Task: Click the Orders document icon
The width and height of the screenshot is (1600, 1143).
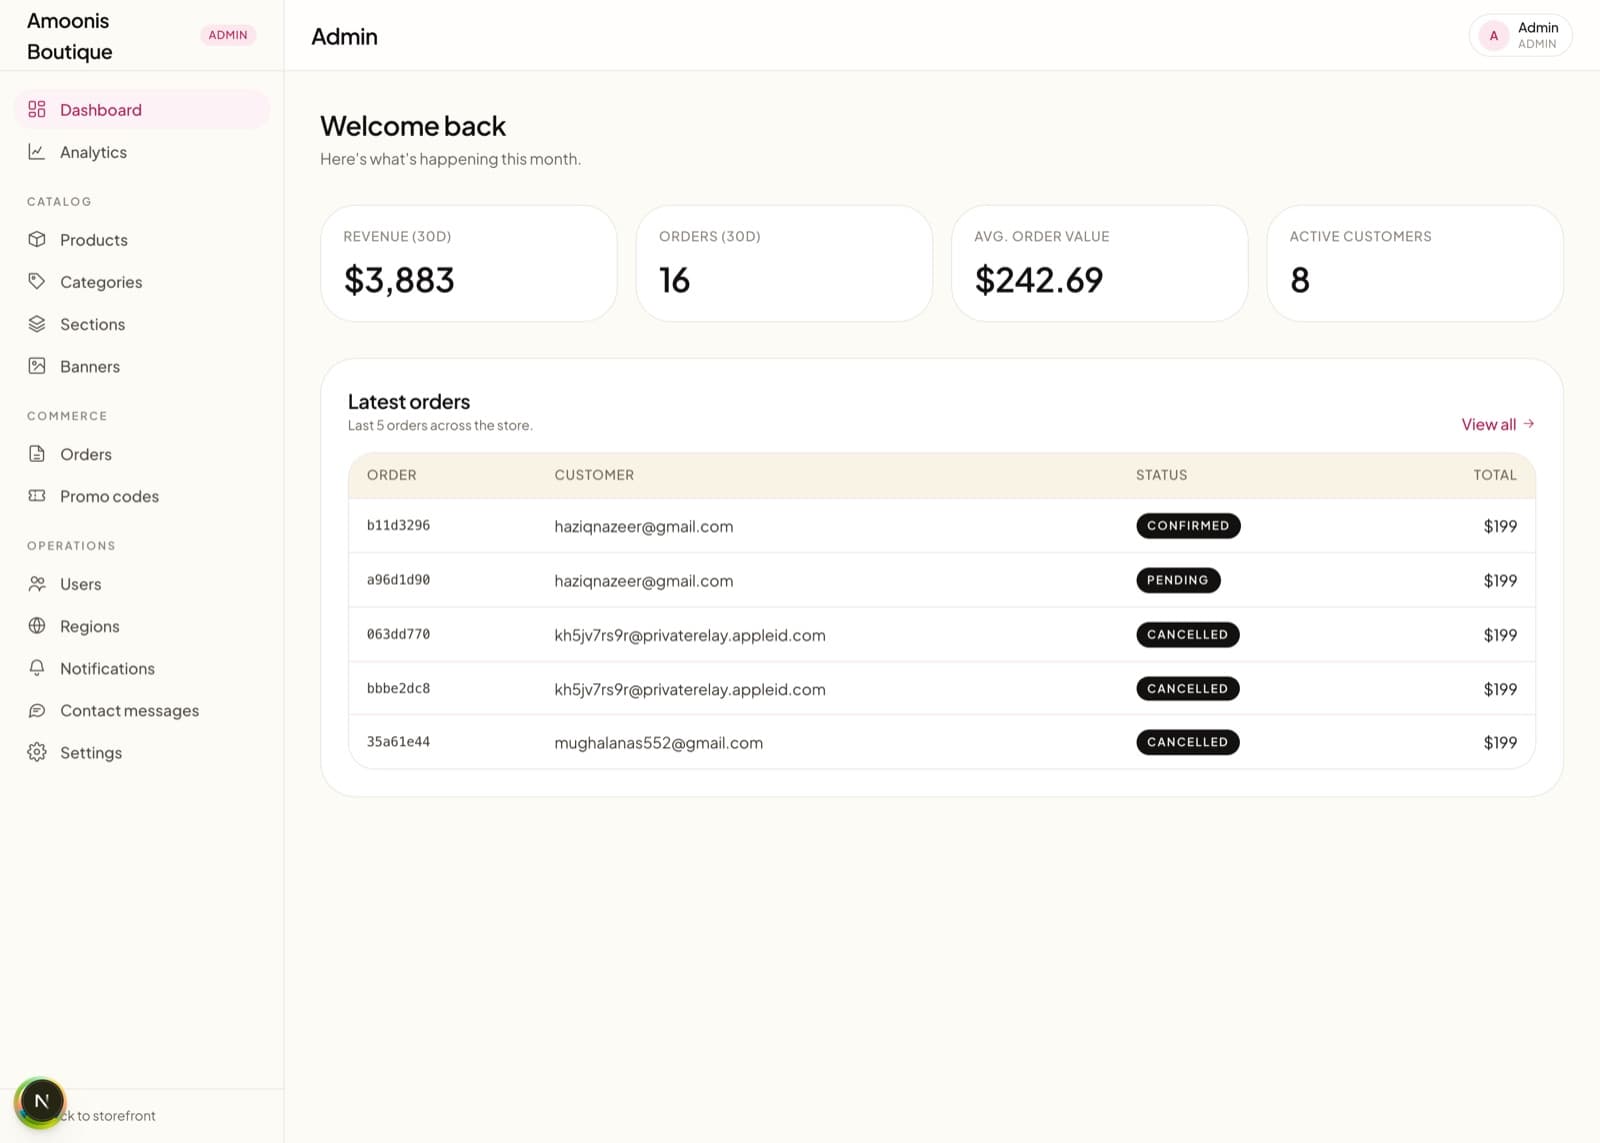Action: point(37,454)
